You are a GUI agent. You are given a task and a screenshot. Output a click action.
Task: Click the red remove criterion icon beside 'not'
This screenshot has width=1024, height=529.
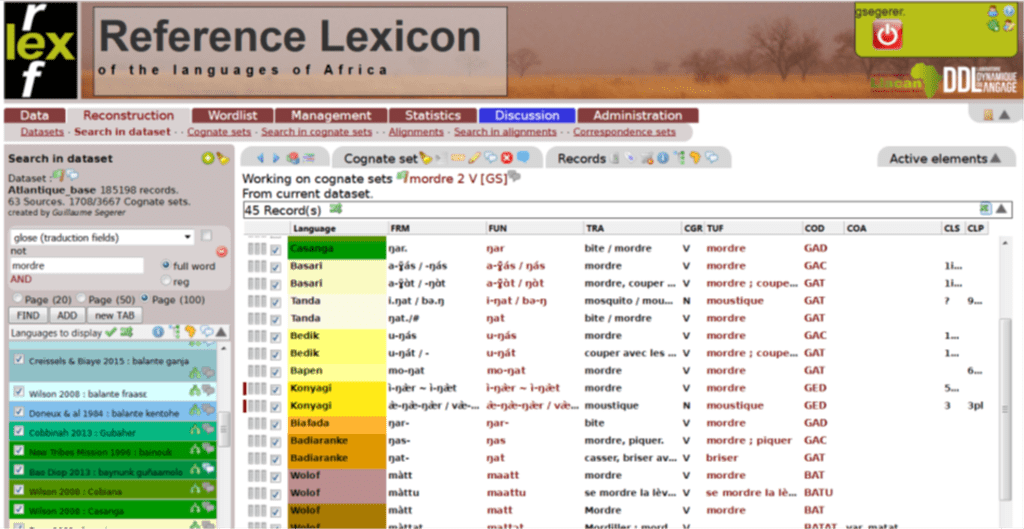(222, 252)
